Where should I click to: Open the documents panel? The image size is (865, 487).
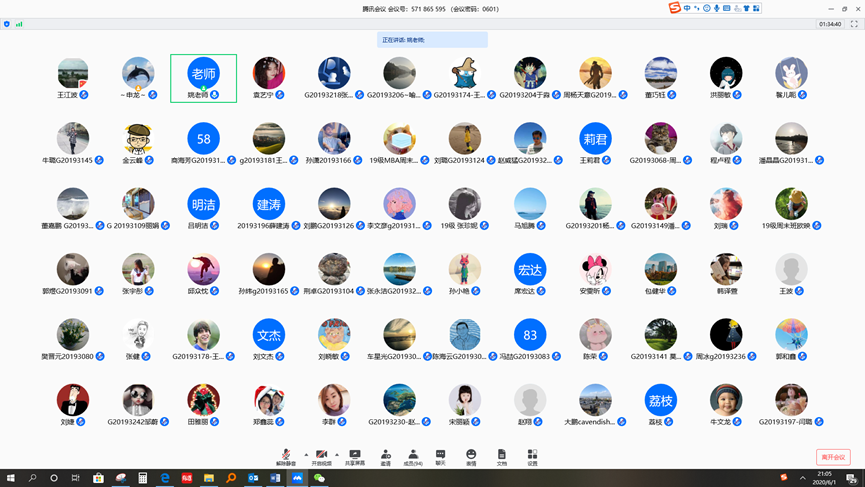(x=502, y=457)
